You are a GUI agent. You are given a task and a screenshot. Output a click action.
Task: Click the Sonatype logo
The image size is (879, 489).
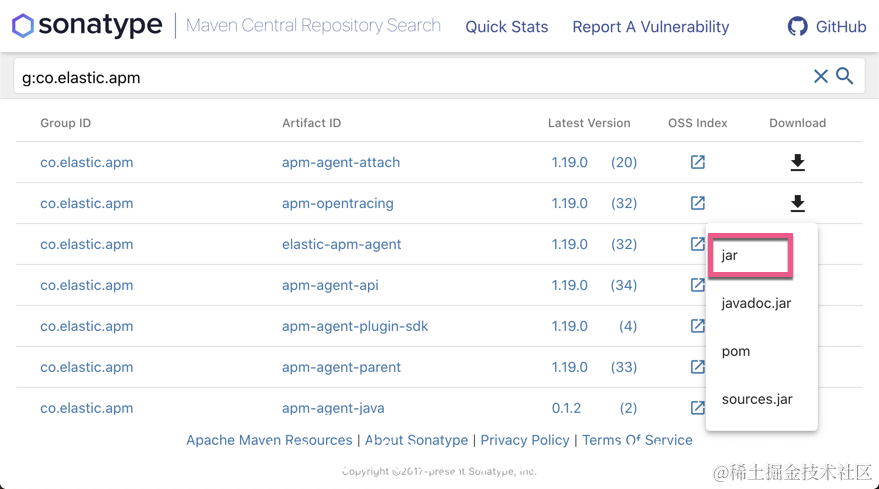click(x=87, y=25)
